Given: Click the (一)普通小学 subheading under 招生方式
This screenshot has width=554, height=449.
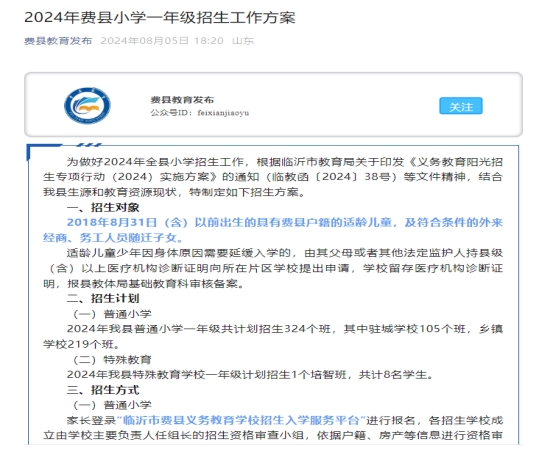Looking at the screenshot, I should pos(112,405).
